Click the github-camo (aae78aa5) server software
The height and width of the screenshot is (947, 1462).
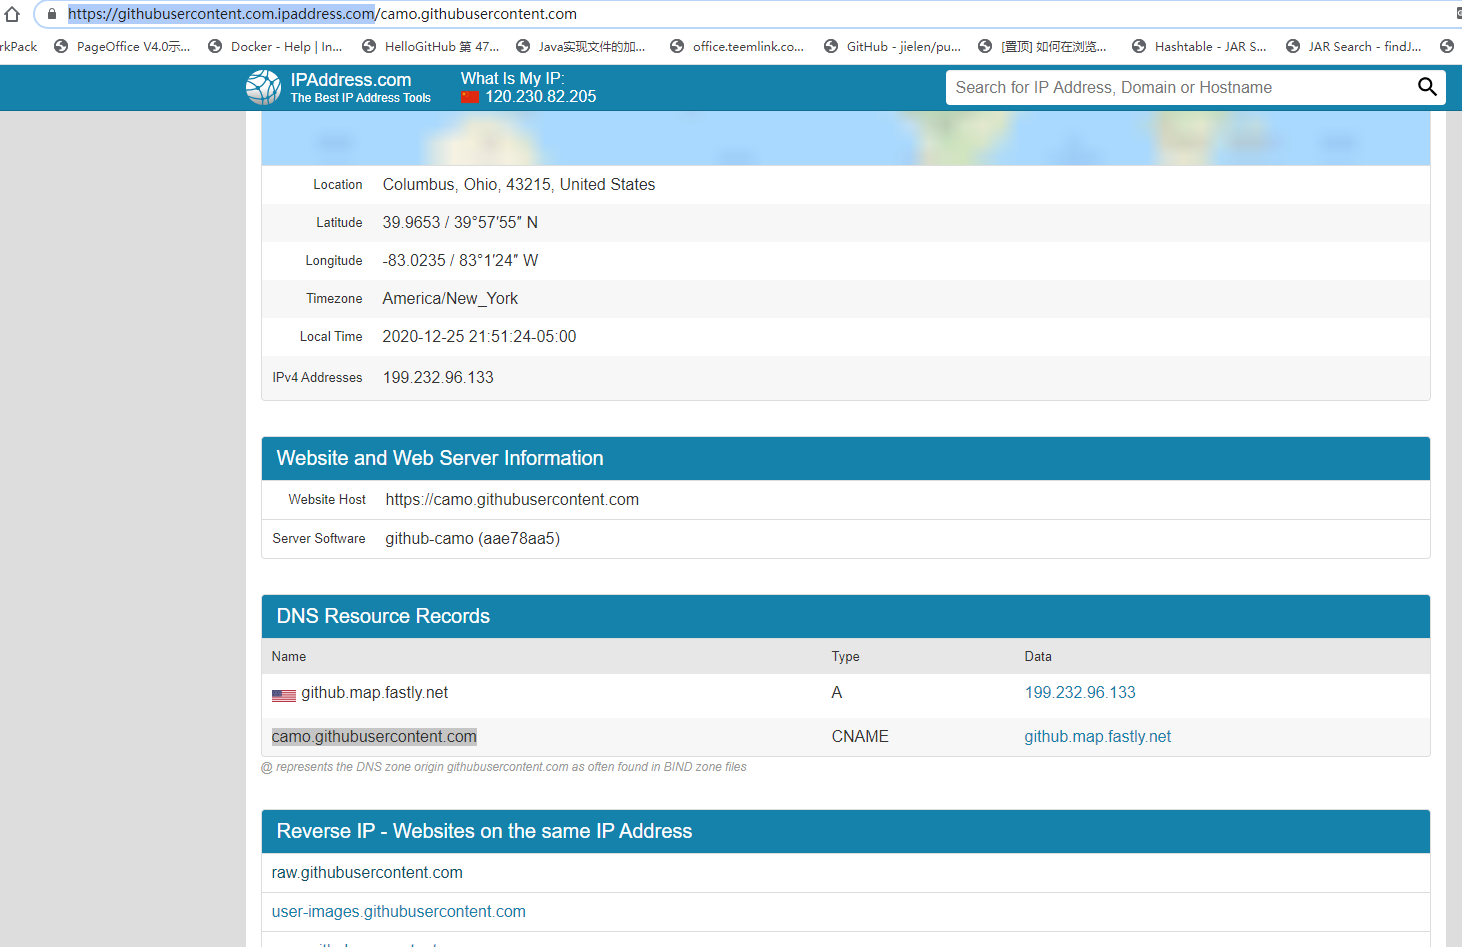(473, 538)
